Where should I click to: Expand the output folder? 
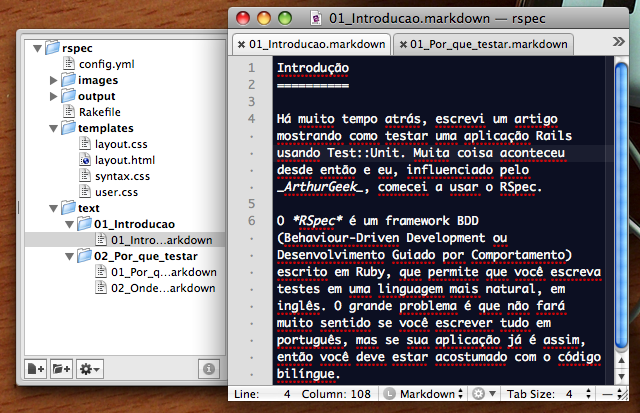[x=53, y=96]
